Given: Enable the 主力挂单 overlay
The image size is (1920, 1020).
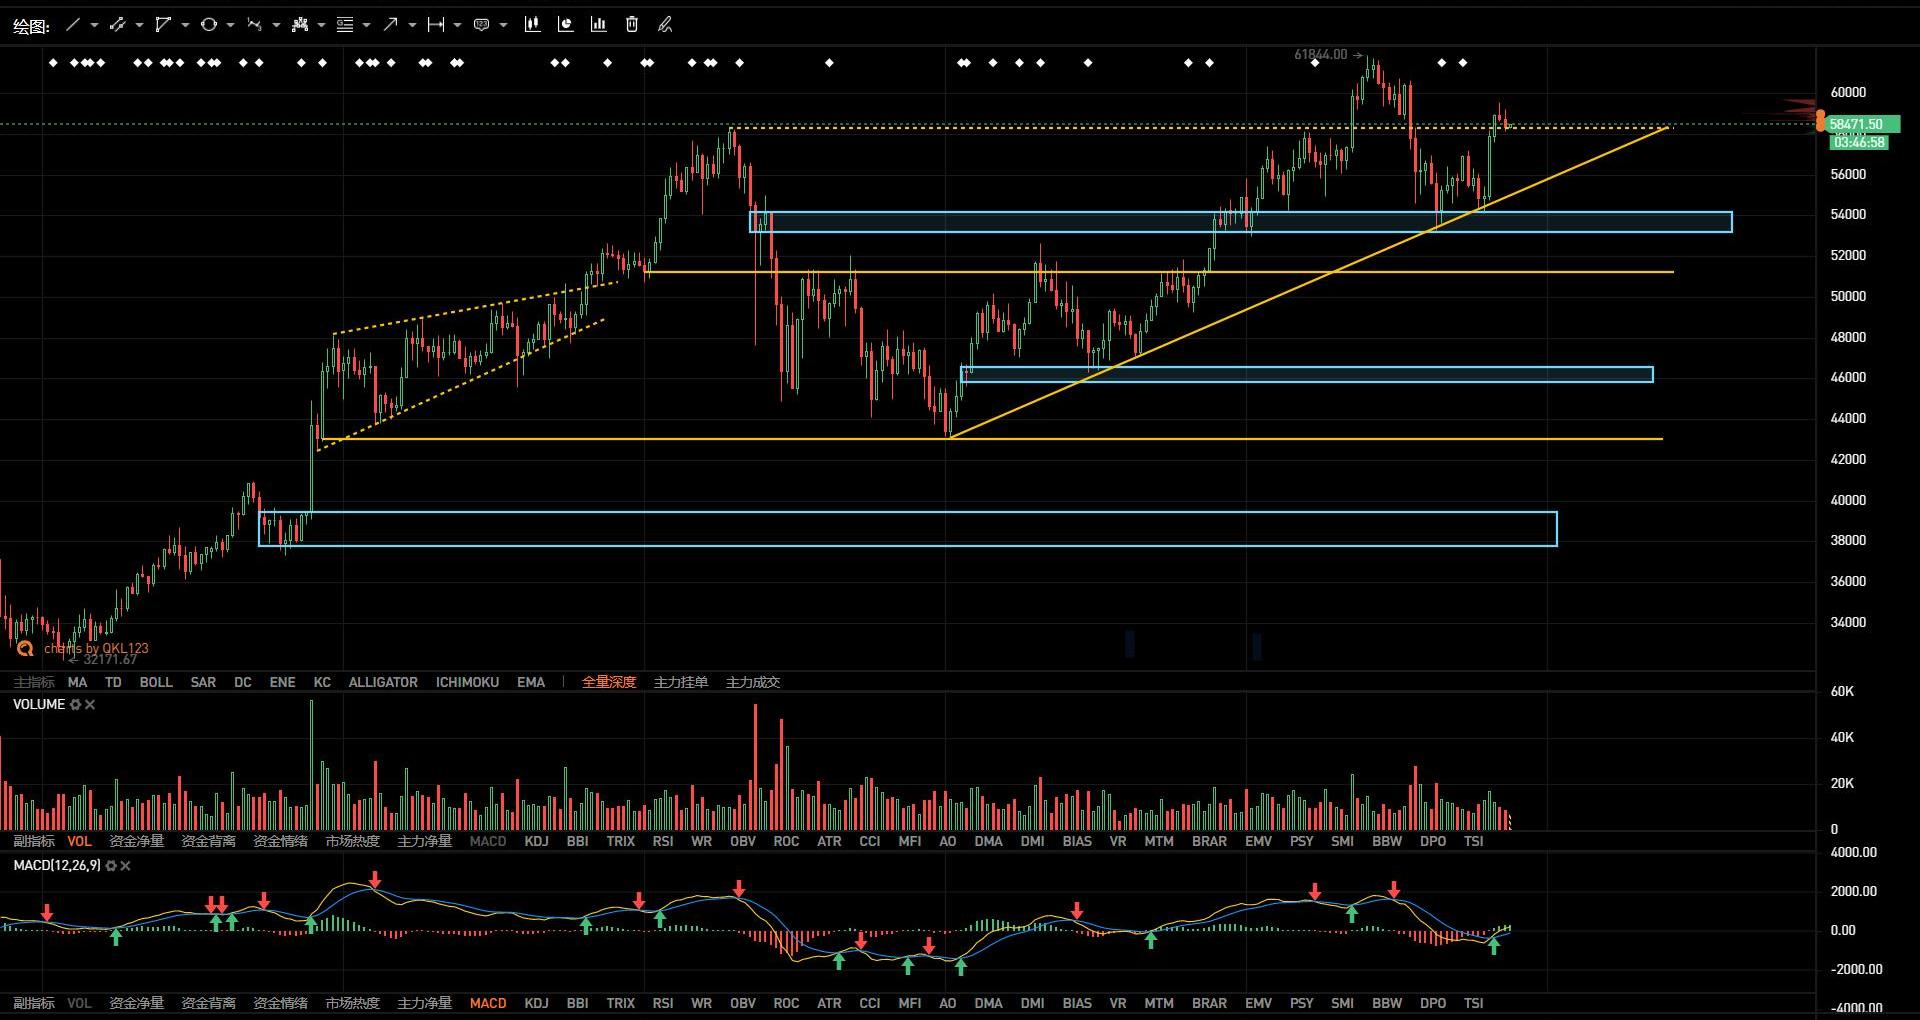Looking at the screenshot, I should [x=680, y=682].
